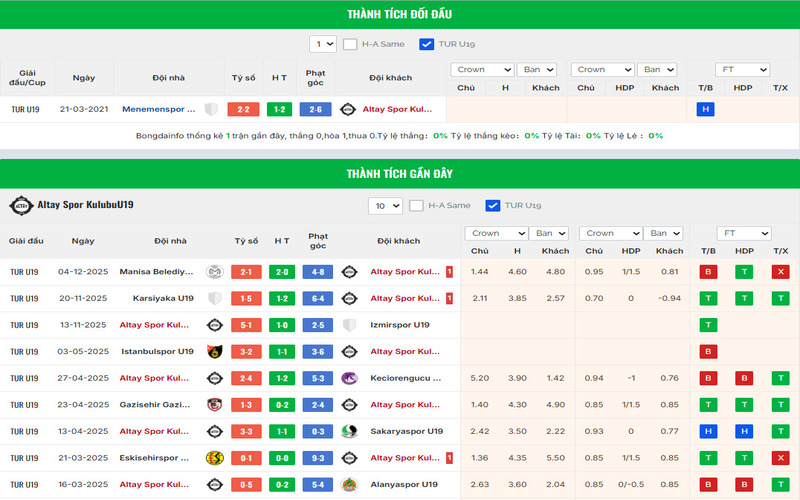Open the match count dropdown showing 10
This screenshot has width=800, height=500.
385,206
